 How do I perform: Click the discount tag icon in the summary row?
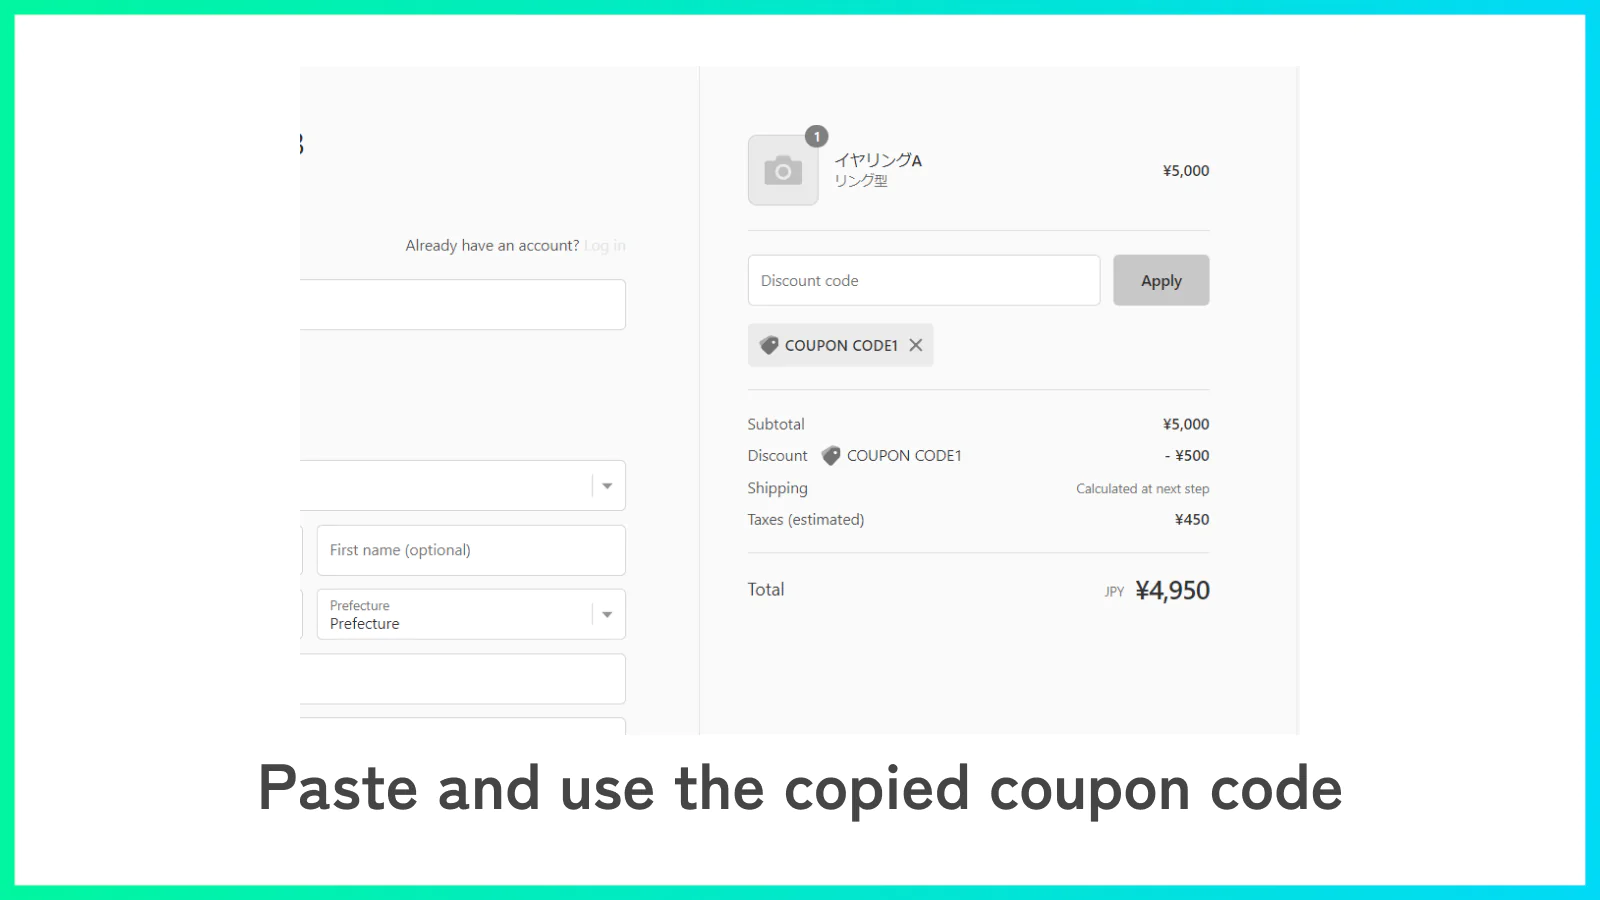(x=831, y=456)
